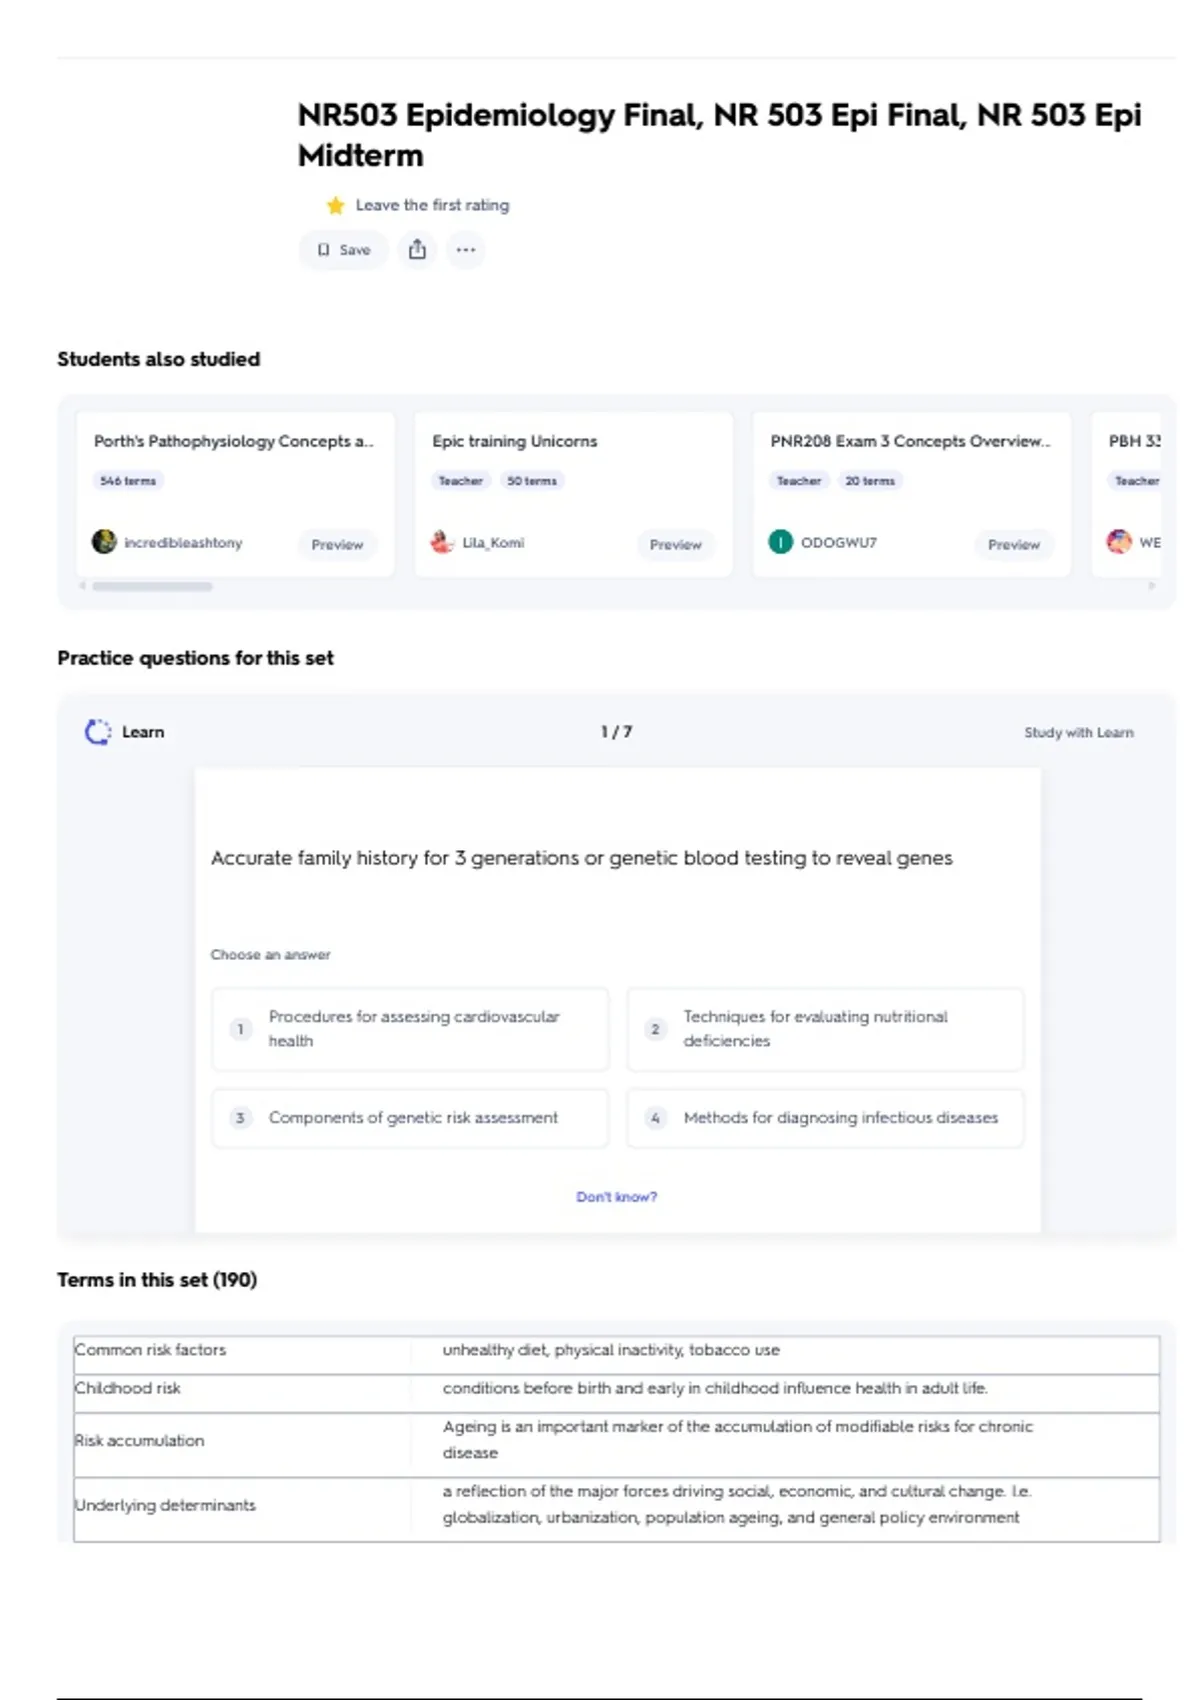Click the Learn mode circular icon
Screen dimensions: 1200x1700
click(x=98, y=732)
